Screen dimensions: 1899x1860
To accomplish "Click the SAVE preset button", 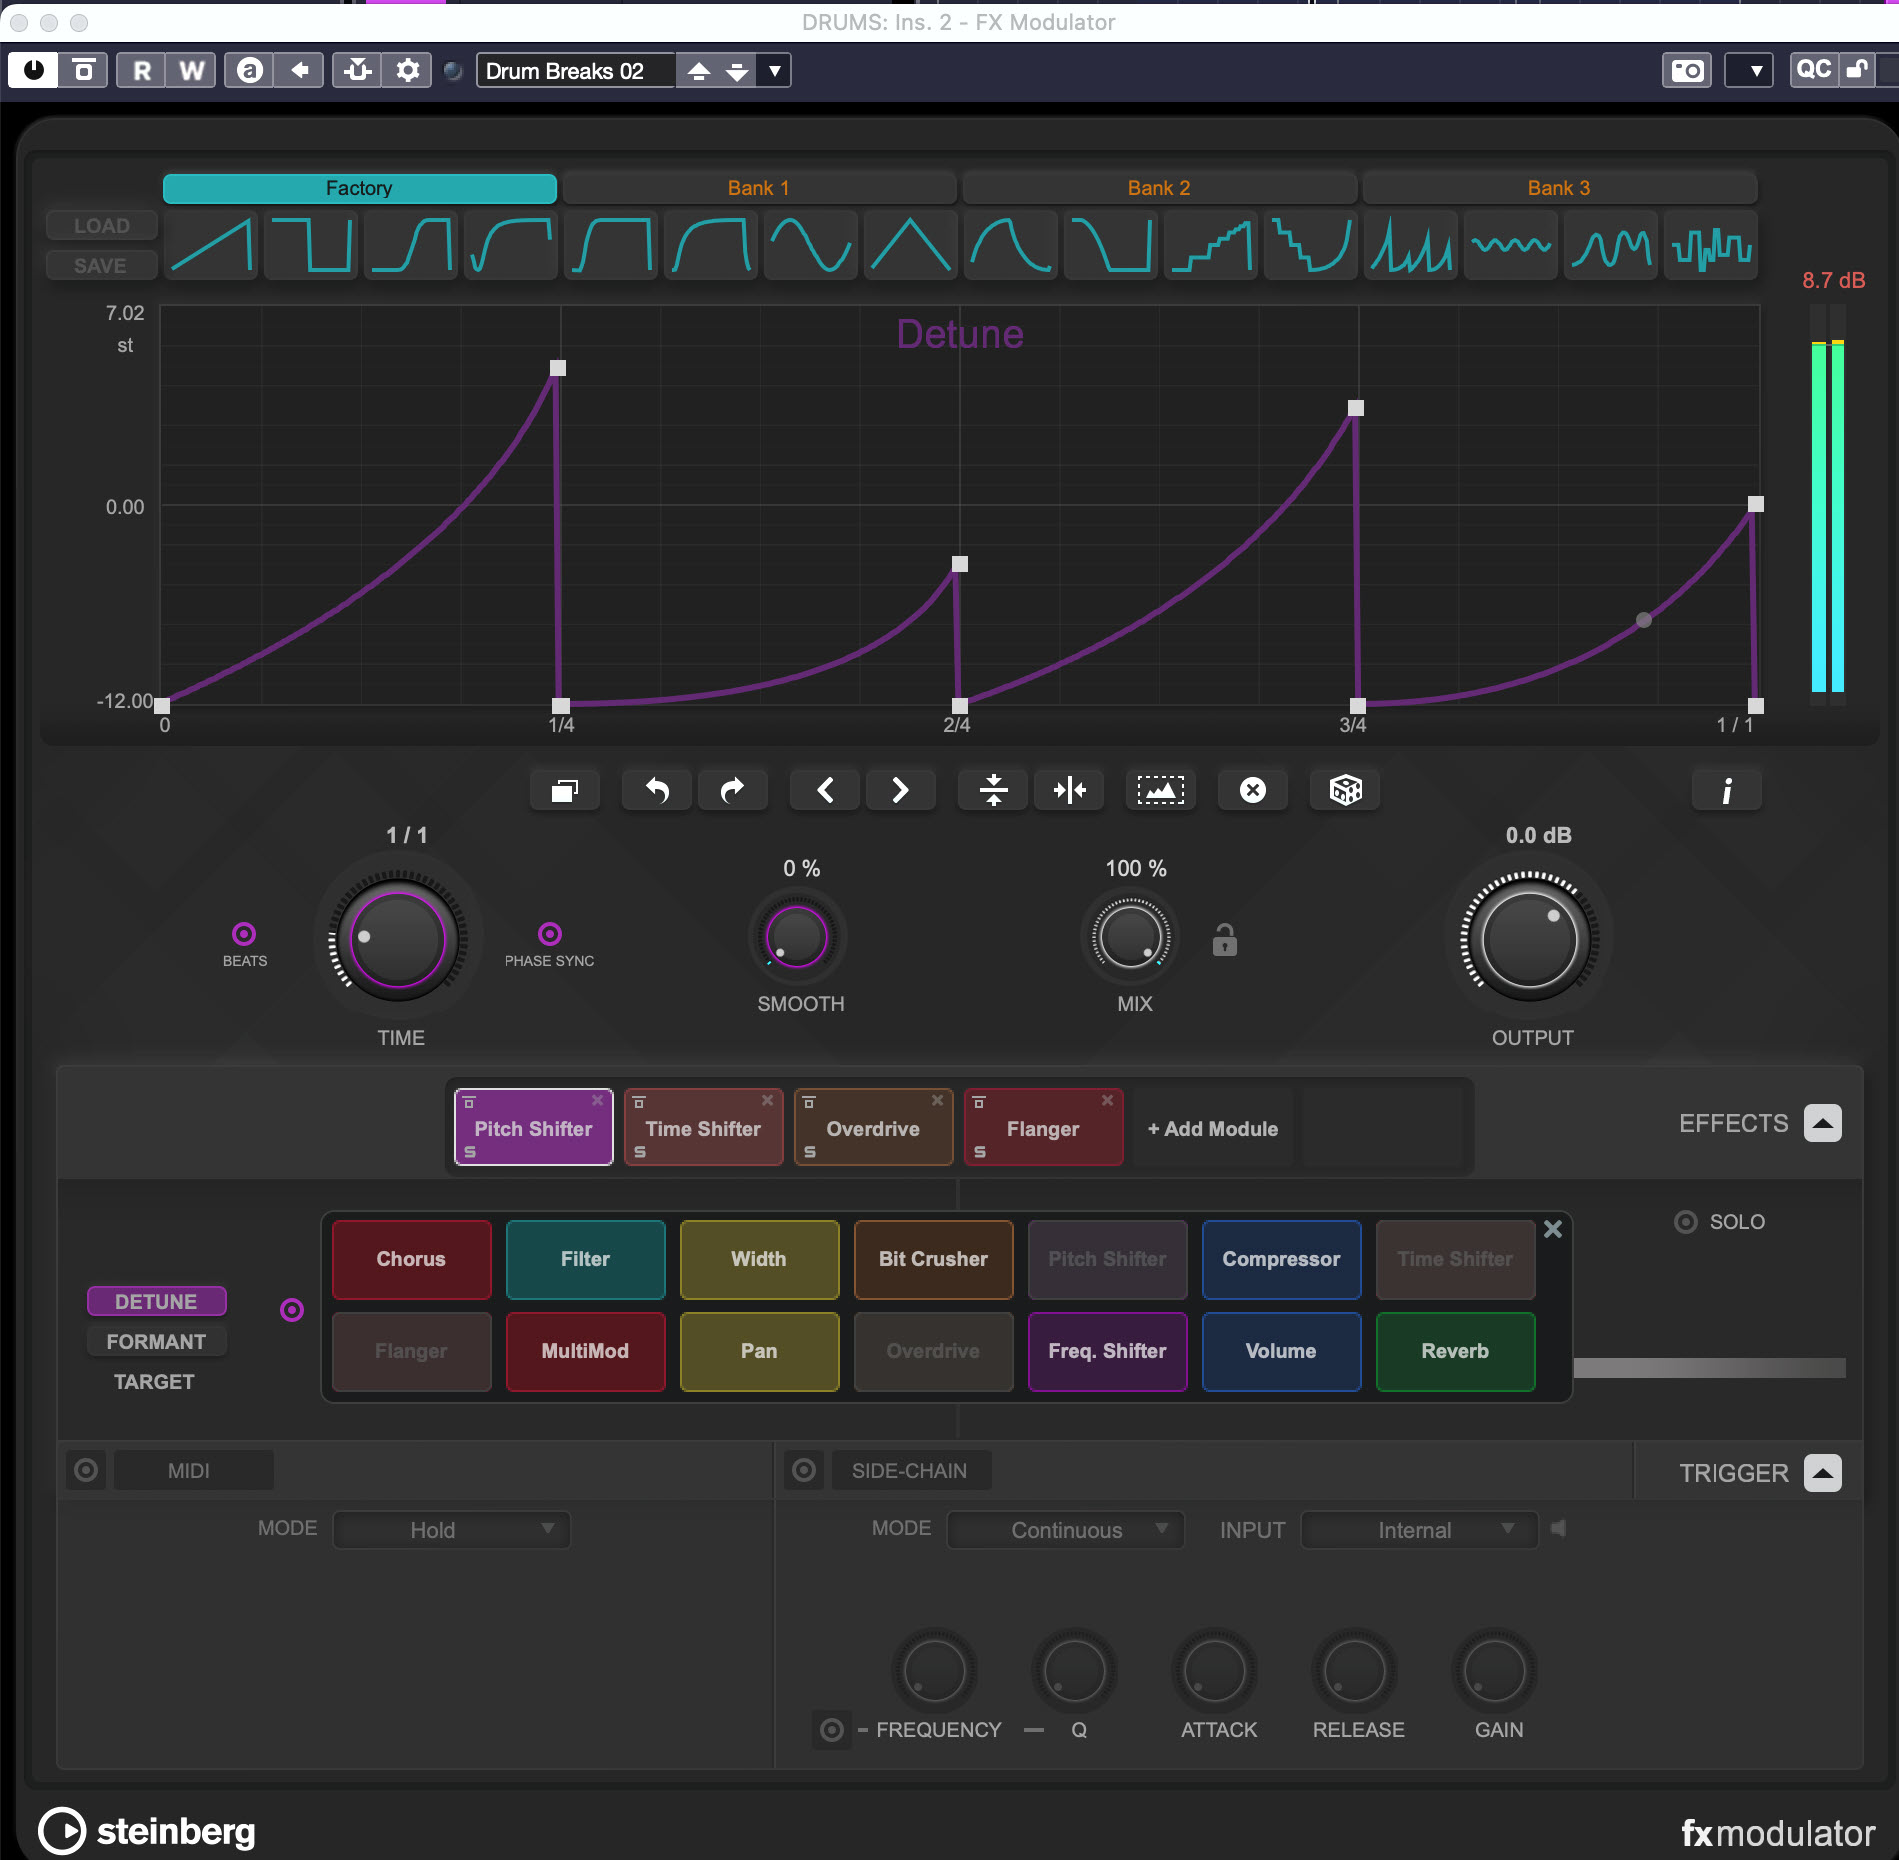I will pyautogui.click(x=99, y=264).
